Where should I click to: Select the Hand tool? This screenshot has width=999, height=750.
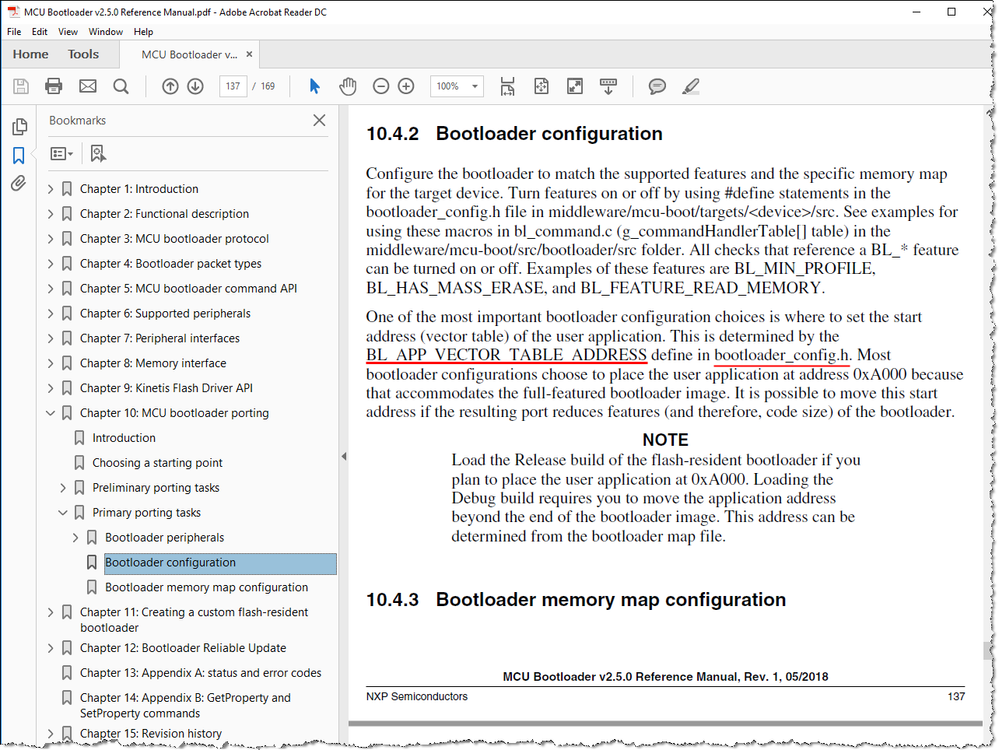tap(348, 86)
